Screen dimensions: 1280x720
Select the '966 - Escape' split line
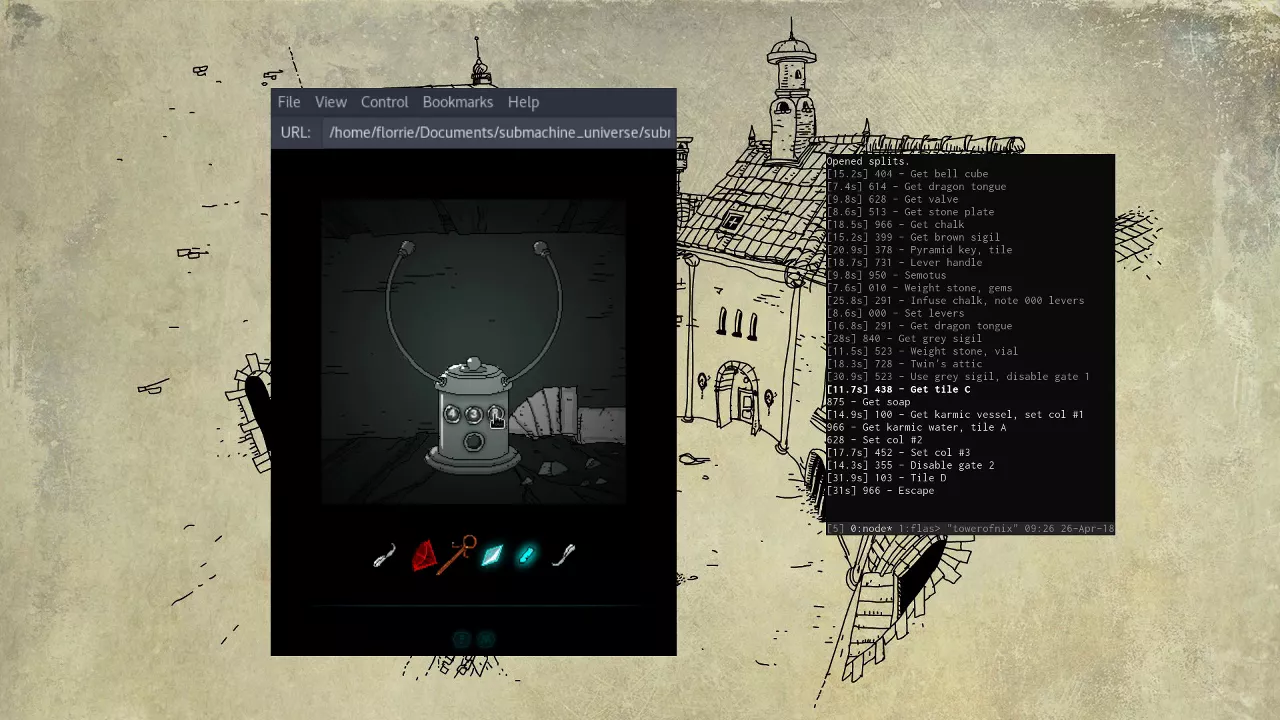click(x=880, y=491)
